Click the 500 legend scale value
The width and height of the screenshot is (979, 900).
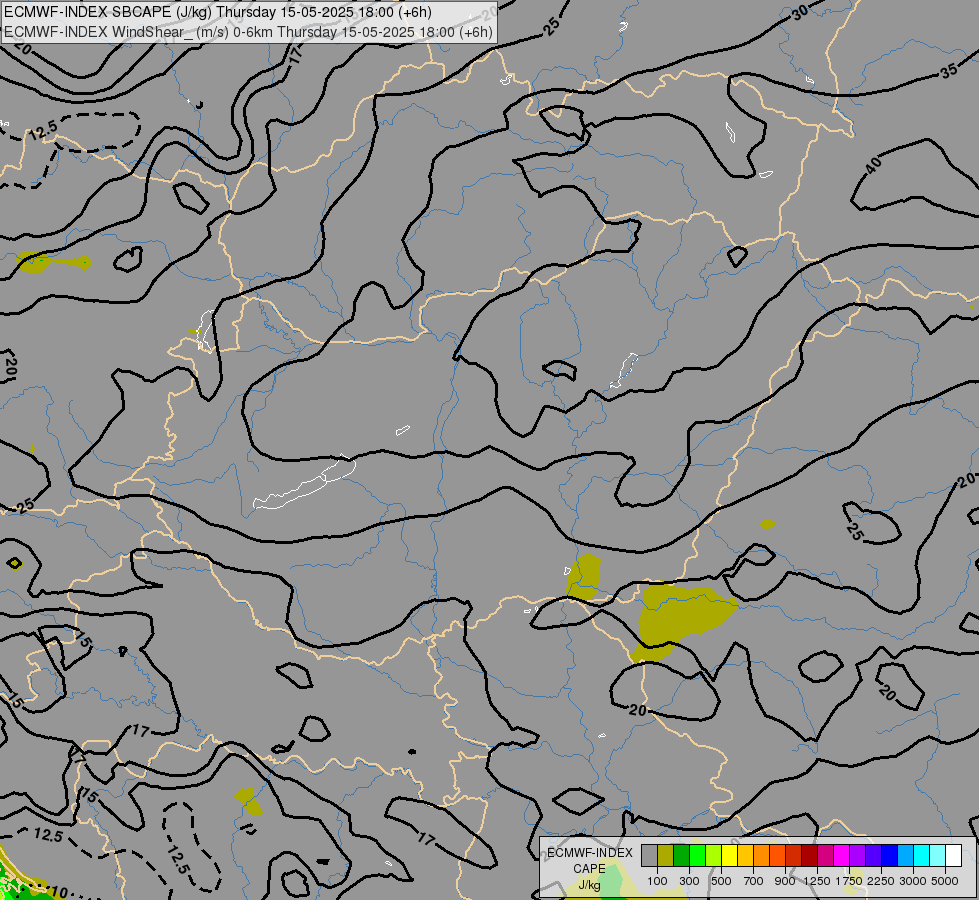coord(721,881)
